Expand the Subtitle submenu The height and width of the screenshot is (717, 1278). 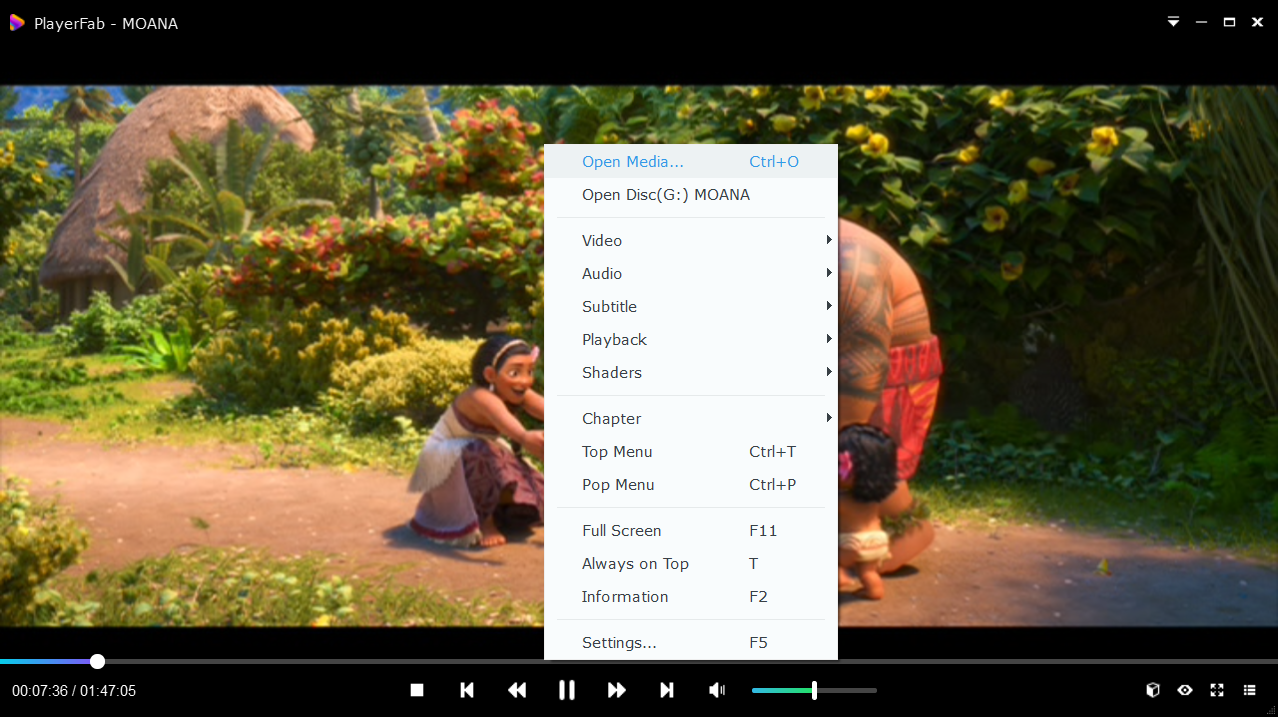691,307
